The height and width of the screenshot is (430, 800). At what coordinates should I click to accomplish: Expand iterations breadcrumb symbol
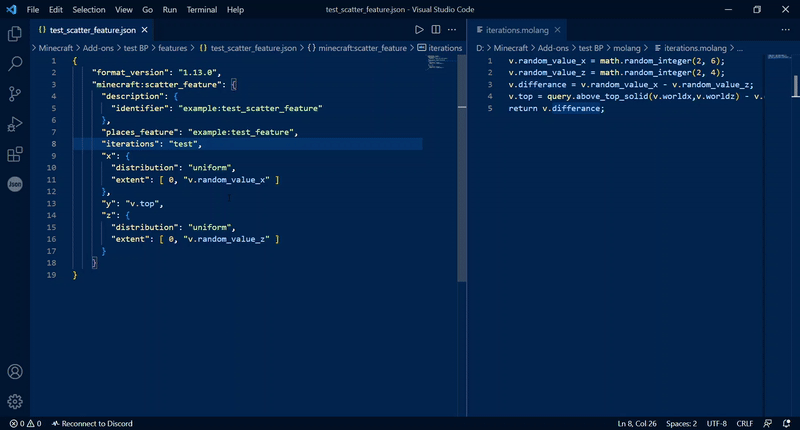439,48
